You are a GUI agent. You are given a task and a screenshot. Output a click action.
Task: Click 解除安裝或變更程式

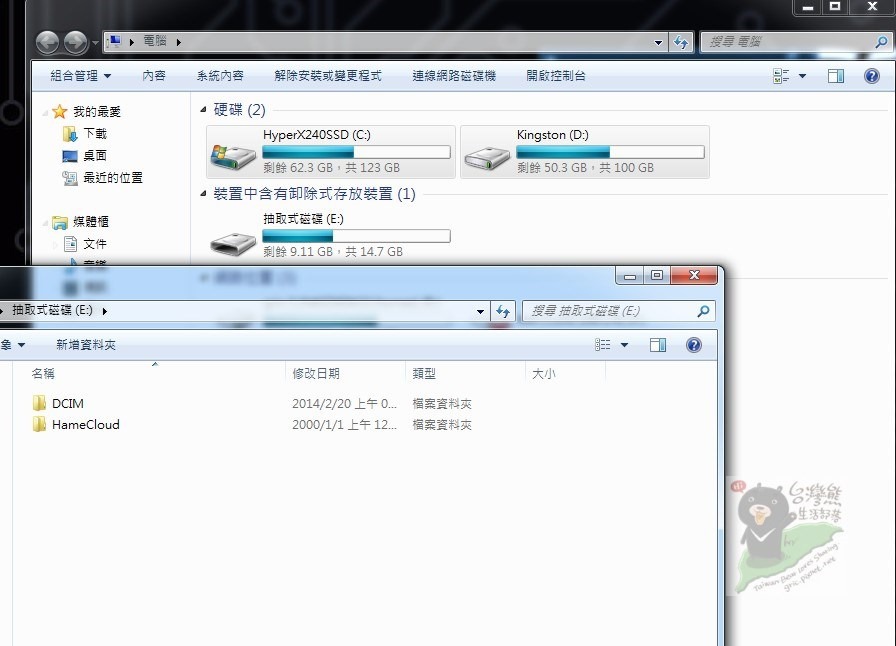click(x=328, y=76)
